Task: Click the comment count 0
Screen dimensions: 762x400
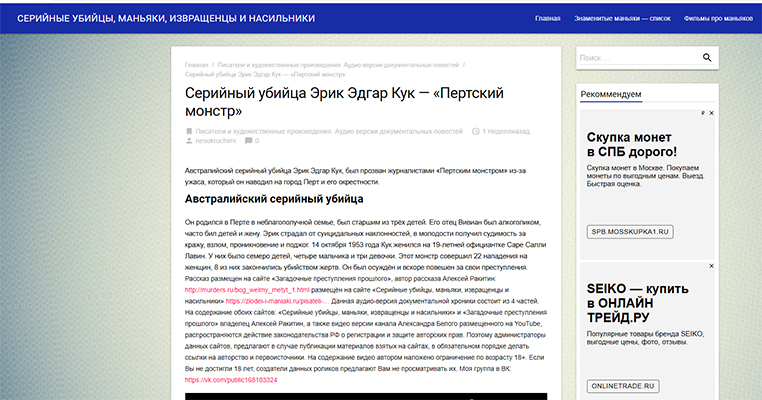Action: (x=257, y=141)
